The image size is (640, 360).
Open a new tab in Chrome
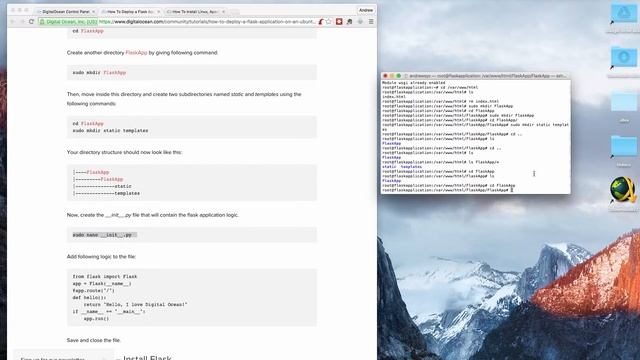pos(234,12)
